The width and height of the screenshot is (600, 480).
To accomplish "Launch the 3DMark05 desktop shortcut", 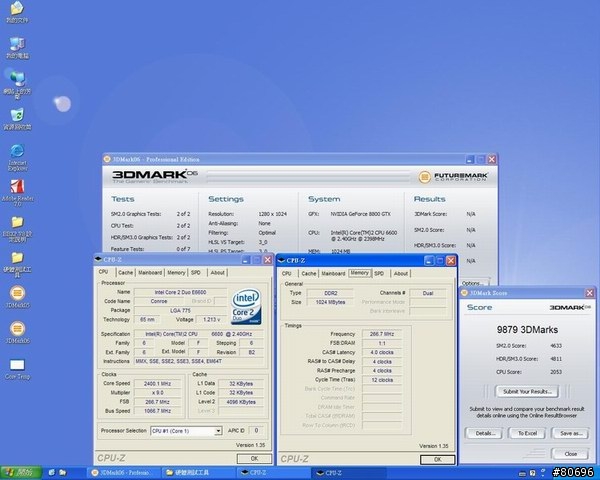I will coord(17,297).
